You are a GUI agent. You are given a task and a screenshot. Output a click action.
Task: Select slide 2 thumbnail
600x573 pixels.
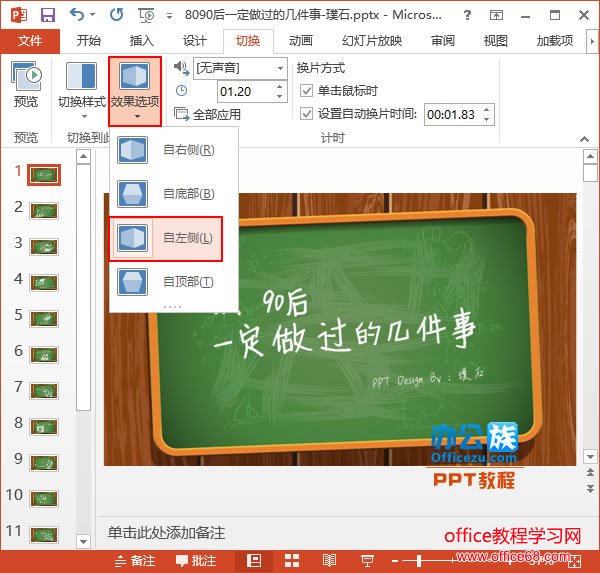44,211
